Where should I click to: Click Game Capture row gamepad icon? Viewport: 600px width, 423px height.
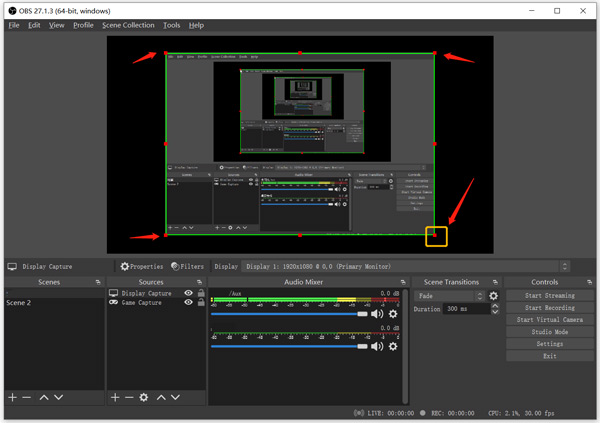pyautogui.click(x=113, y=302)
